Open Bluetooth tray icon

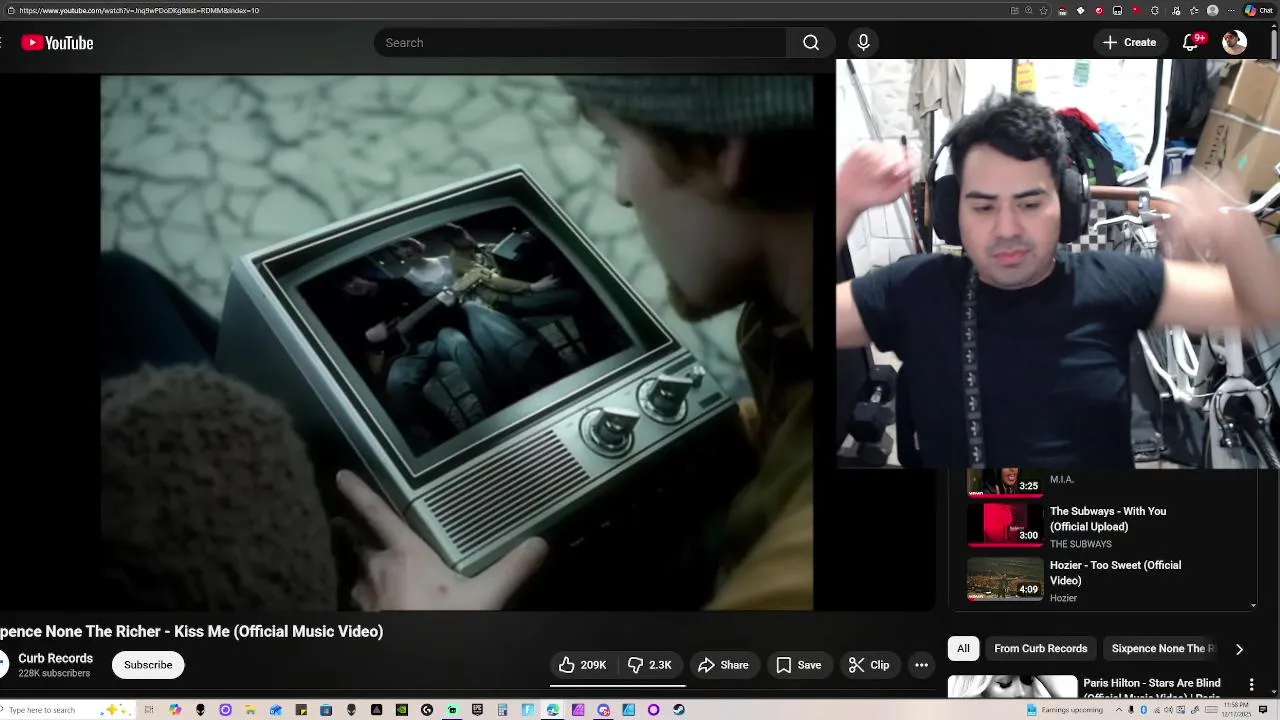click(x=1143, y=710)
